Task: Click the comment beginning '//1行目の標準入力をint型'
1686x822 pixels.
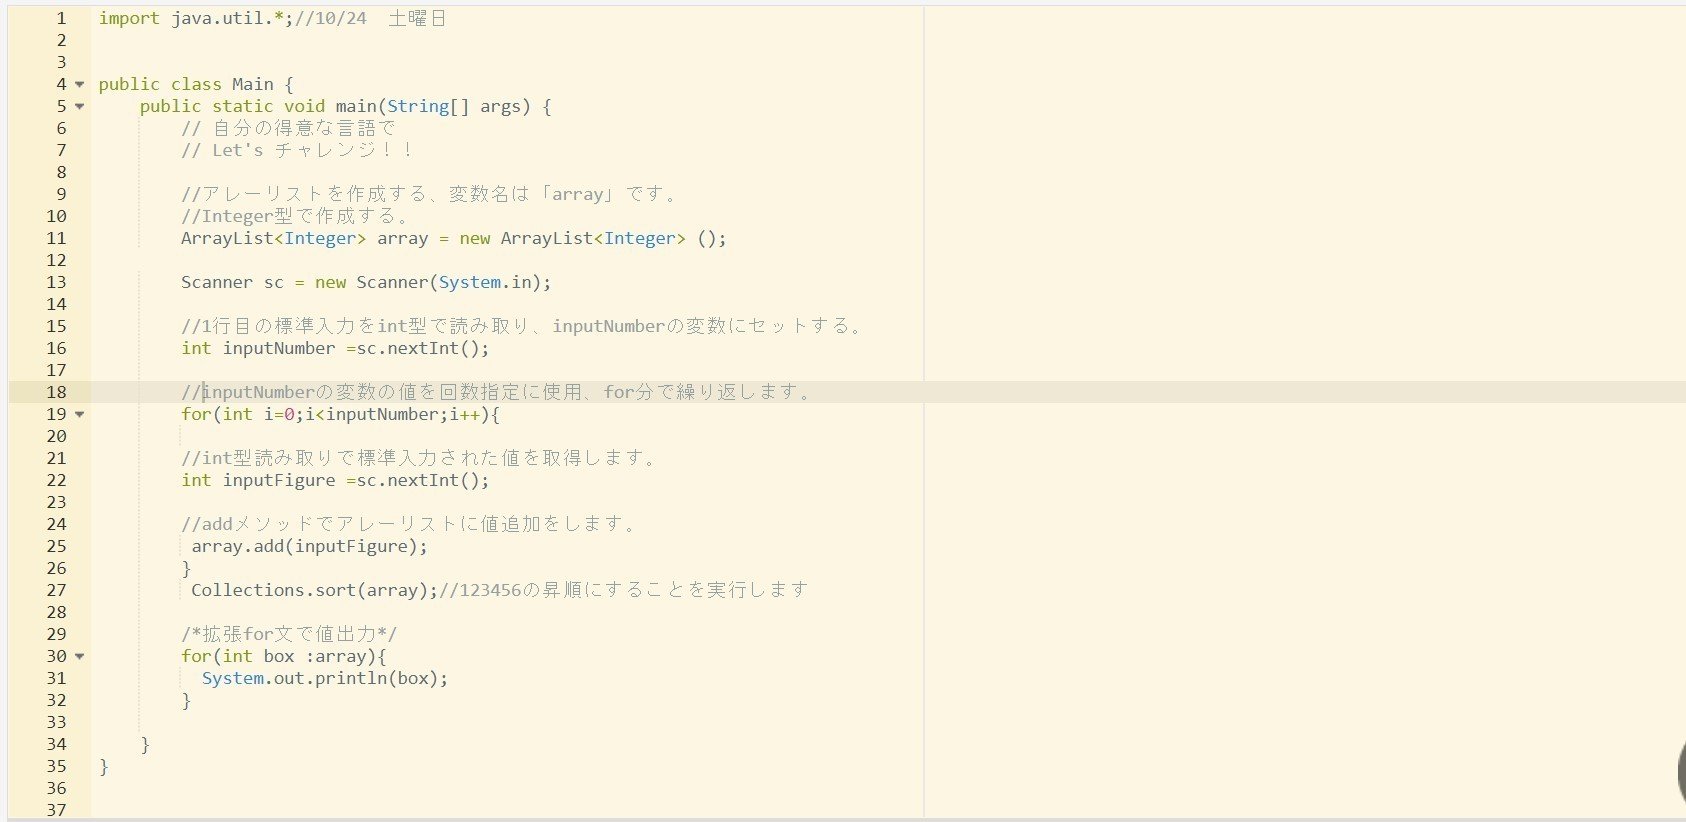Action: click(522, 327)
